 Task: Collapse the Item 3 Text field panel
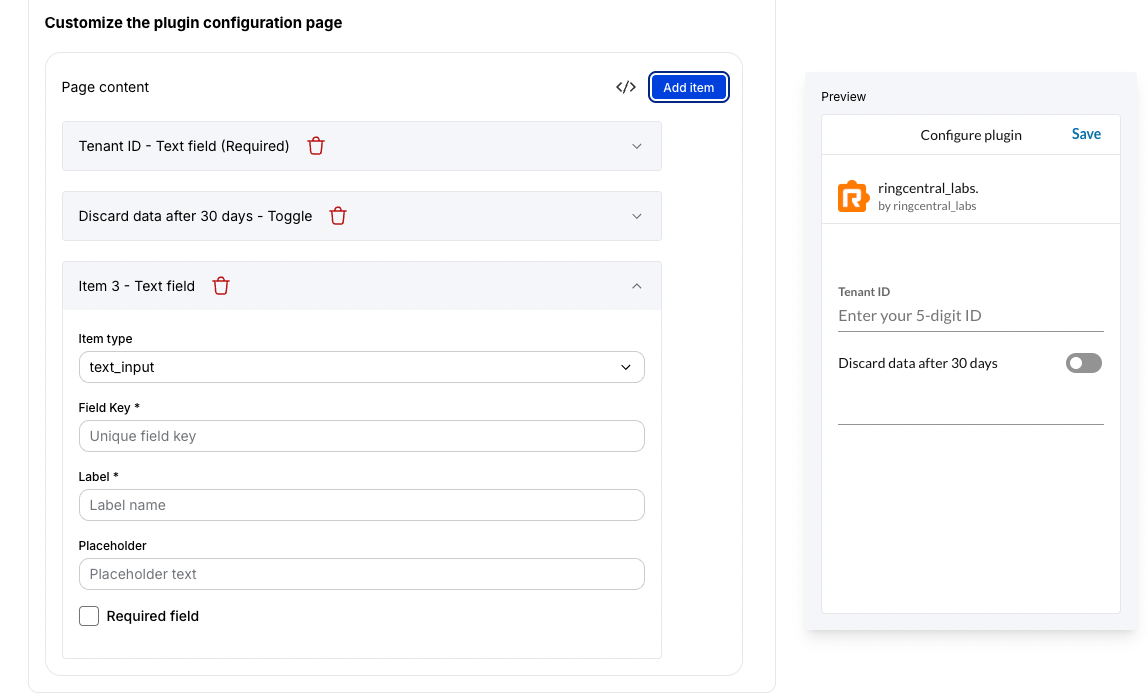tap(637, 285)
